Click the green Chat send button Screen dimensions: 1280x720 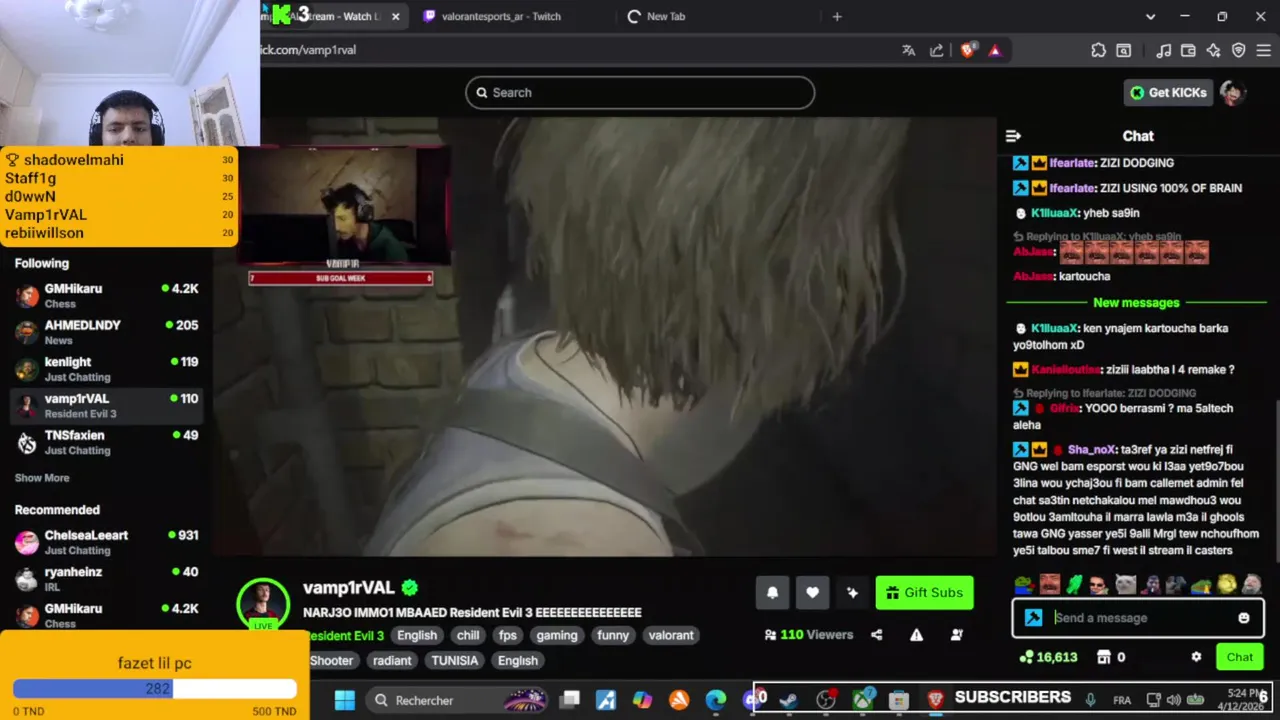[1240, 657]
